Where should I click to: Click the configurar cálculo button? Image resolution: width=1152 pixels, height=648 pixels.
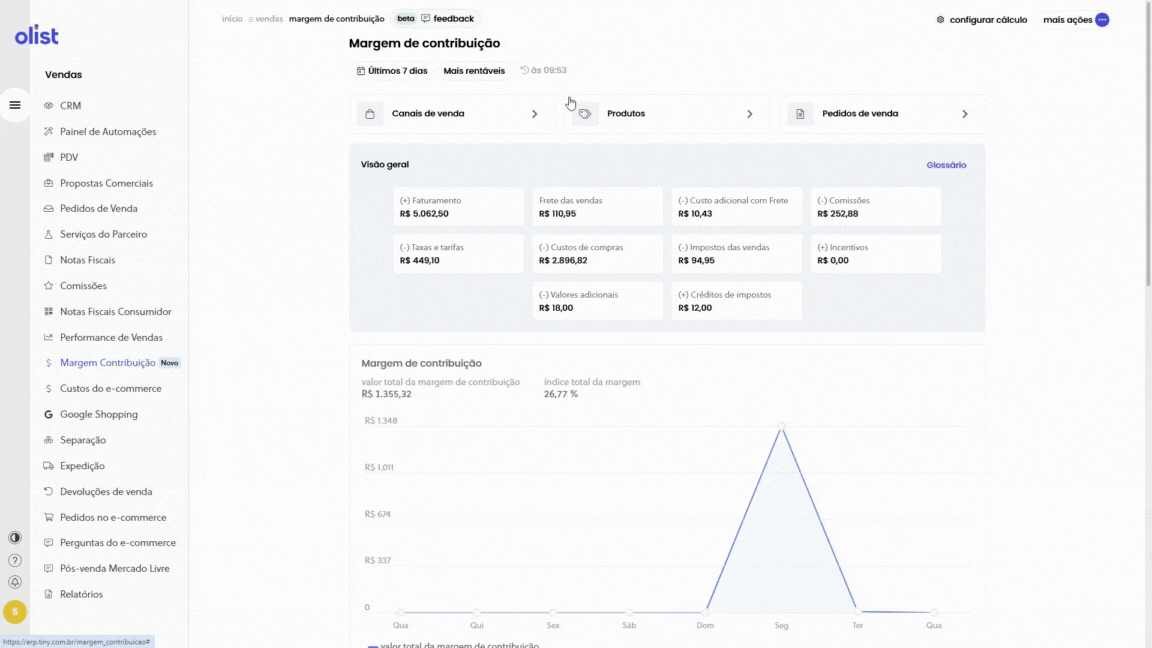[981, 20]
